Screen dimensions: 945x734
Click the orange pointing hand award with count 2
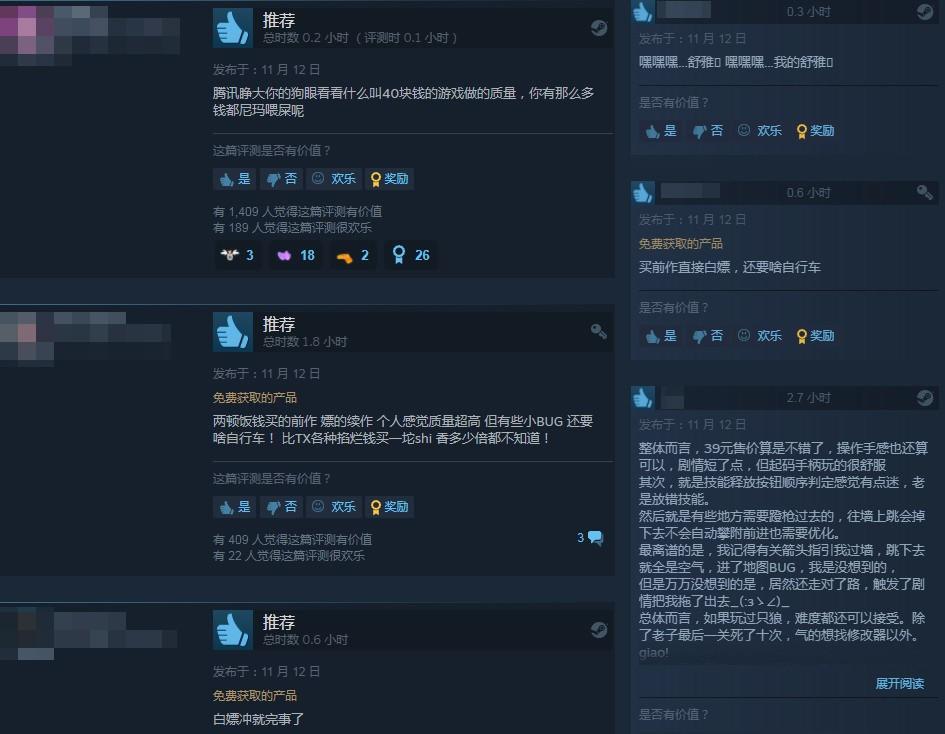(x=353, y=255)
